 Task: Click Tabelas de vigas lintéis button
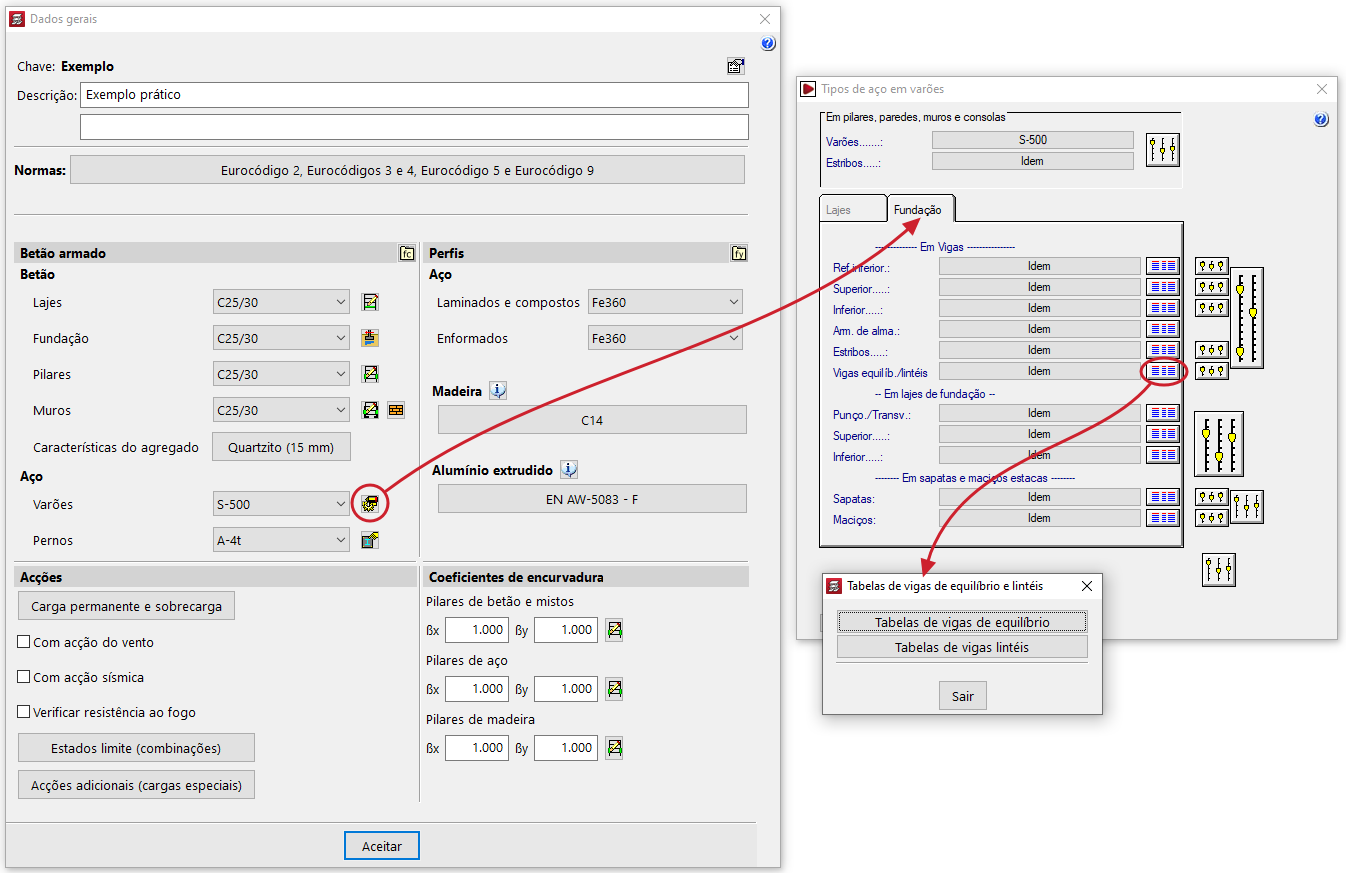(961, 647)
